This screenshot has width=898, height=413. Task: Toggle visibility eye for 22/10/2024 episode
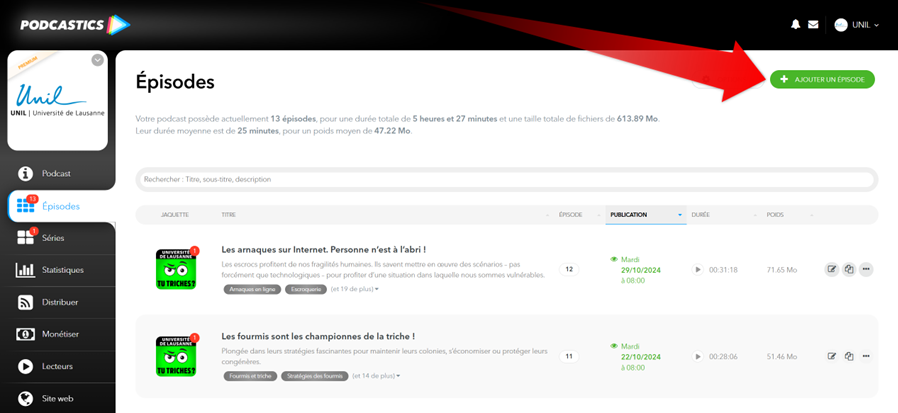point(615,346)
